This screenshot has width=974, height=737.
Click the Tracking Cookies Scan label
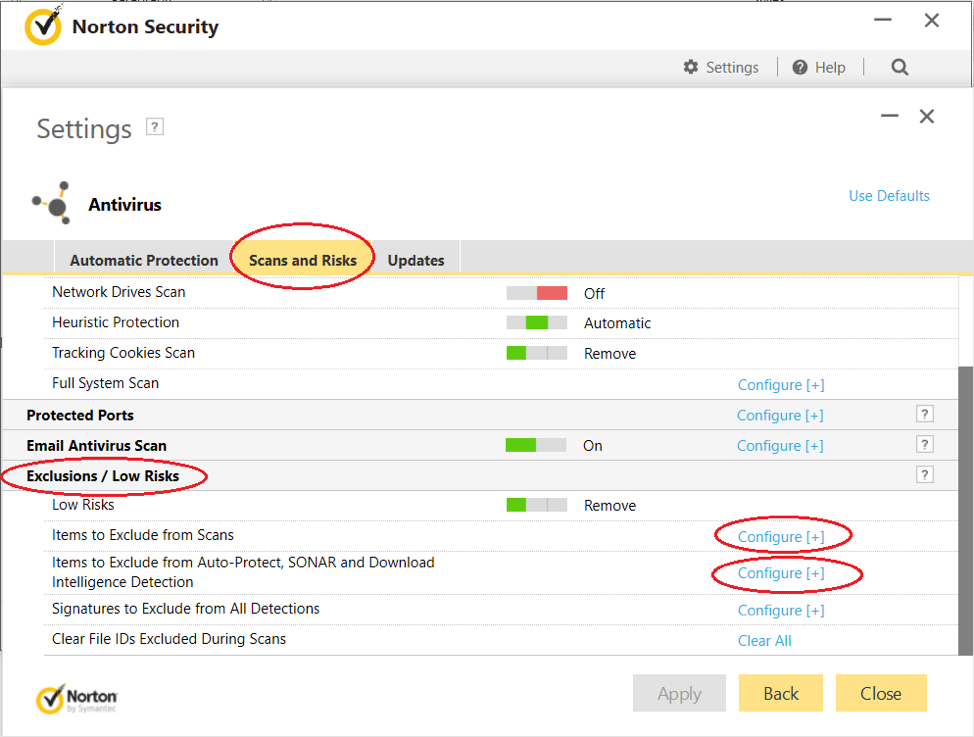[123, 353]
